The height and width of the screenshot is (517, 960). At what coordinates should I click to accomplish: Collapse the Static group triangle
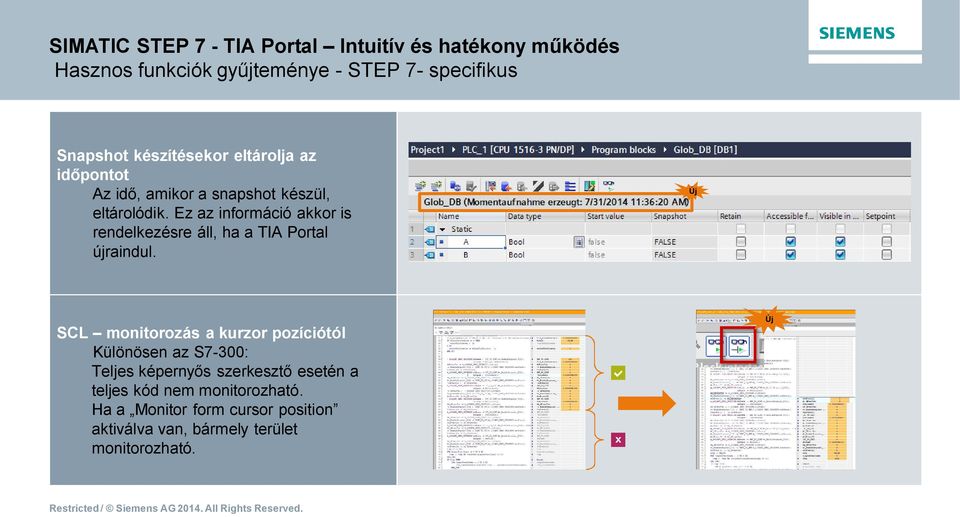[x=442, y=229]
